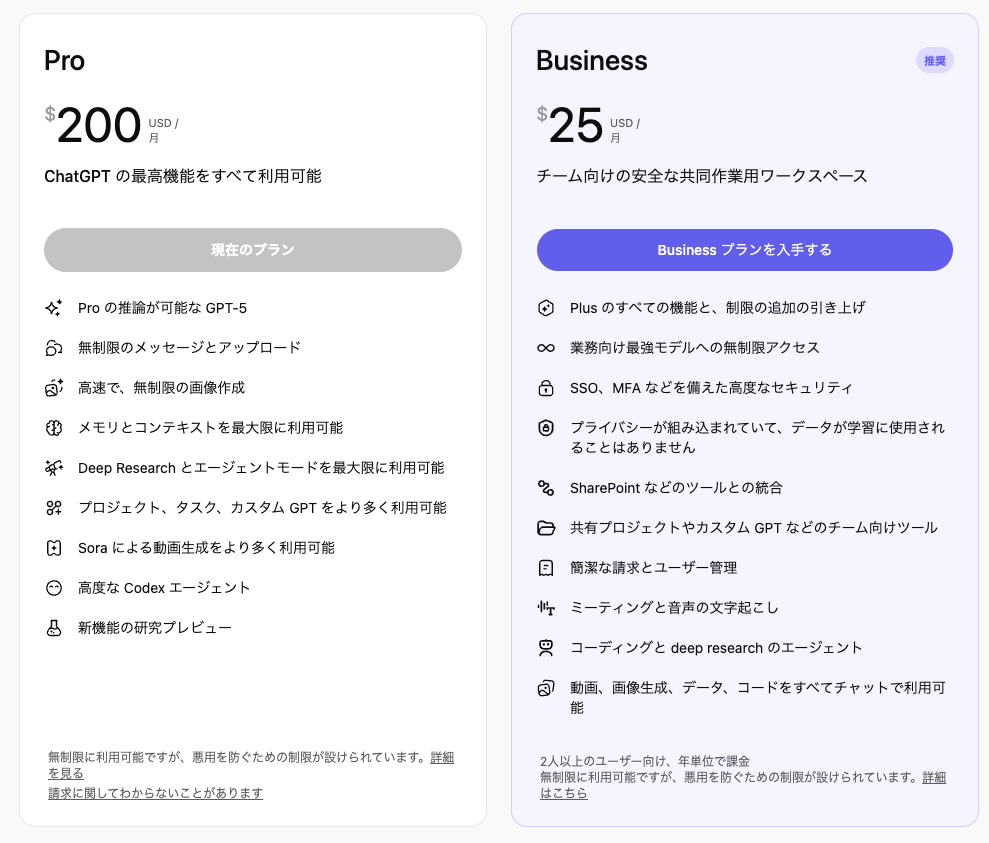Open 請求に関してわからないことがあります link

(x=155, y=793)
